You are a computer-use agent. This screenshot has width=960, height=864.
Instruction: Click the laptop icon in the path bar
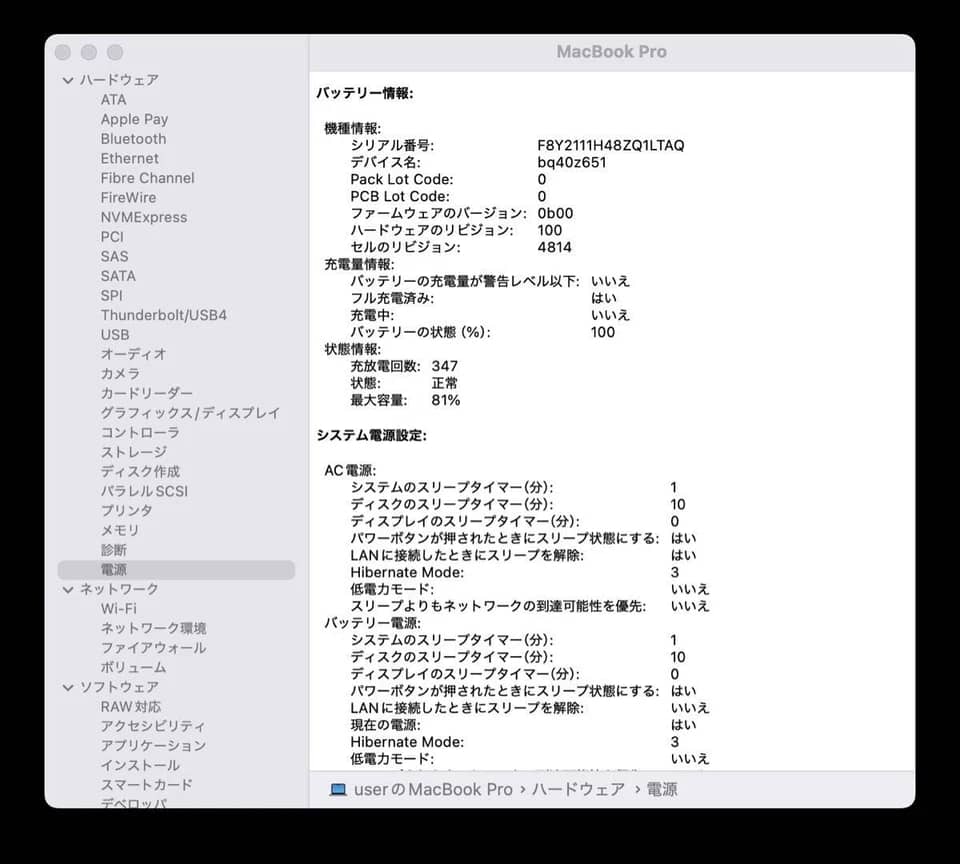point(338,789)
